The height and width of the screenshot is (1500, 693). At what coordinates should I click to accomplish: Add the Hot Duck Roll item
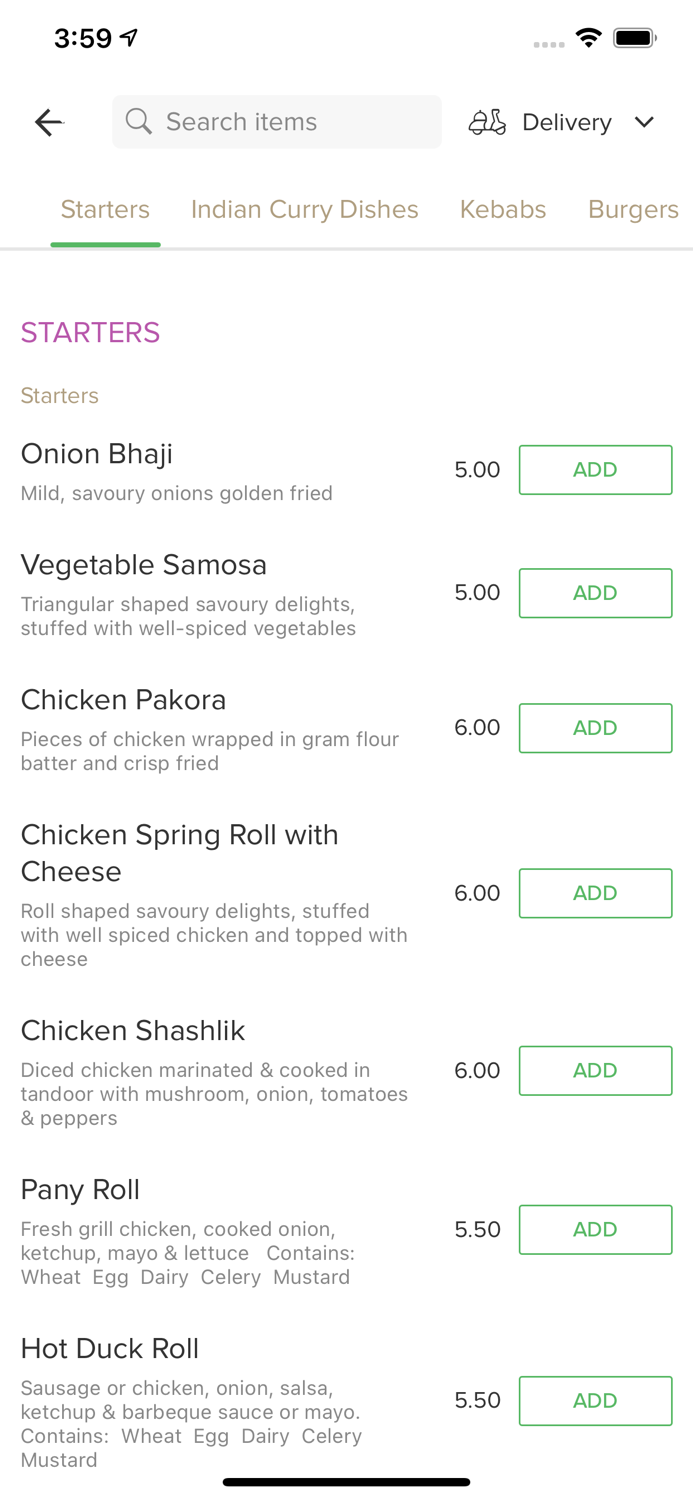[x=595, y=1401]
